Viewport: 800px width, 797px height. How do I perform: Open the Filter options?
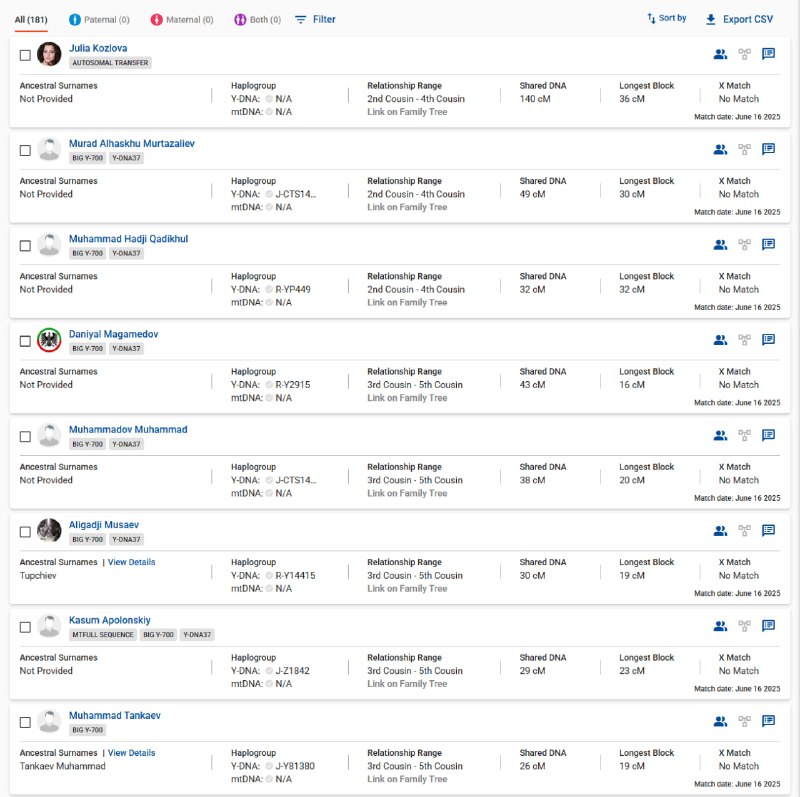tap(315, 19)
